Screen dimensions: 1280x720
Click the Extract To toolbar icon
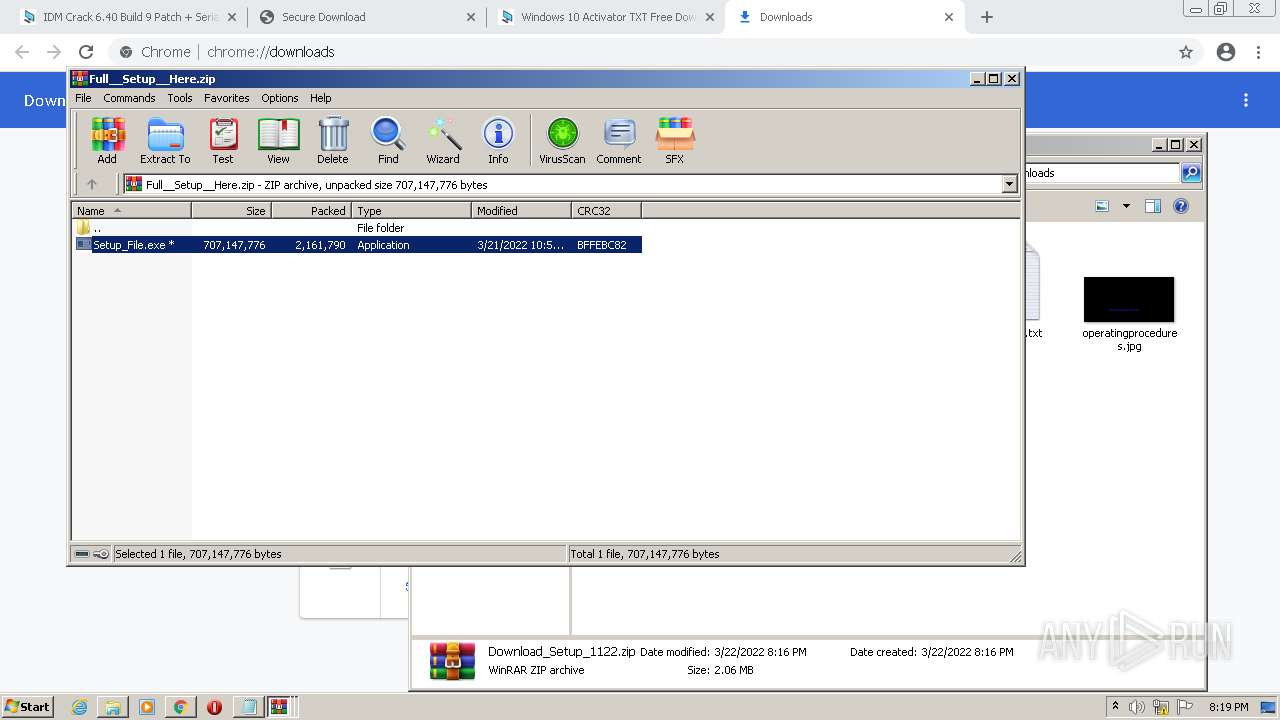click(x=165, y=140)
